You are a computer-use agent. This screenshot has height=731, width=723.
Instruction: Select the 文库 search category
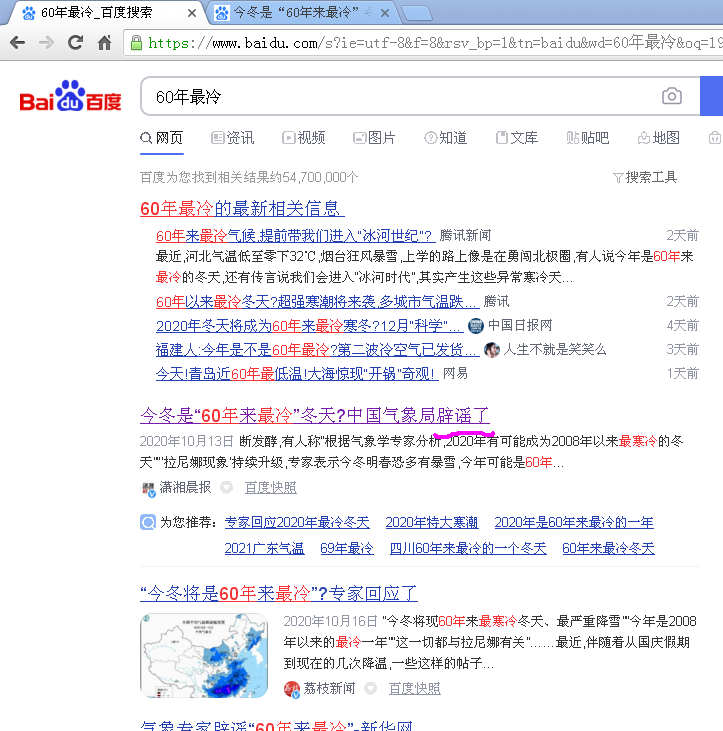517,138
